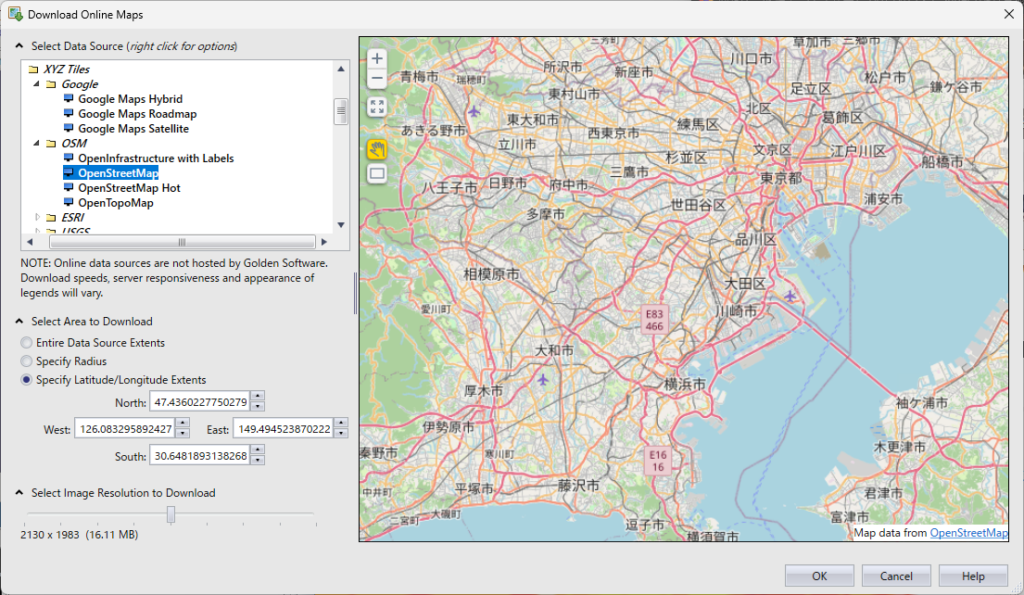Click the Google Maps Hybrid monitor icon
Viewport: 1024px width, 595px height.
point(69,99)
